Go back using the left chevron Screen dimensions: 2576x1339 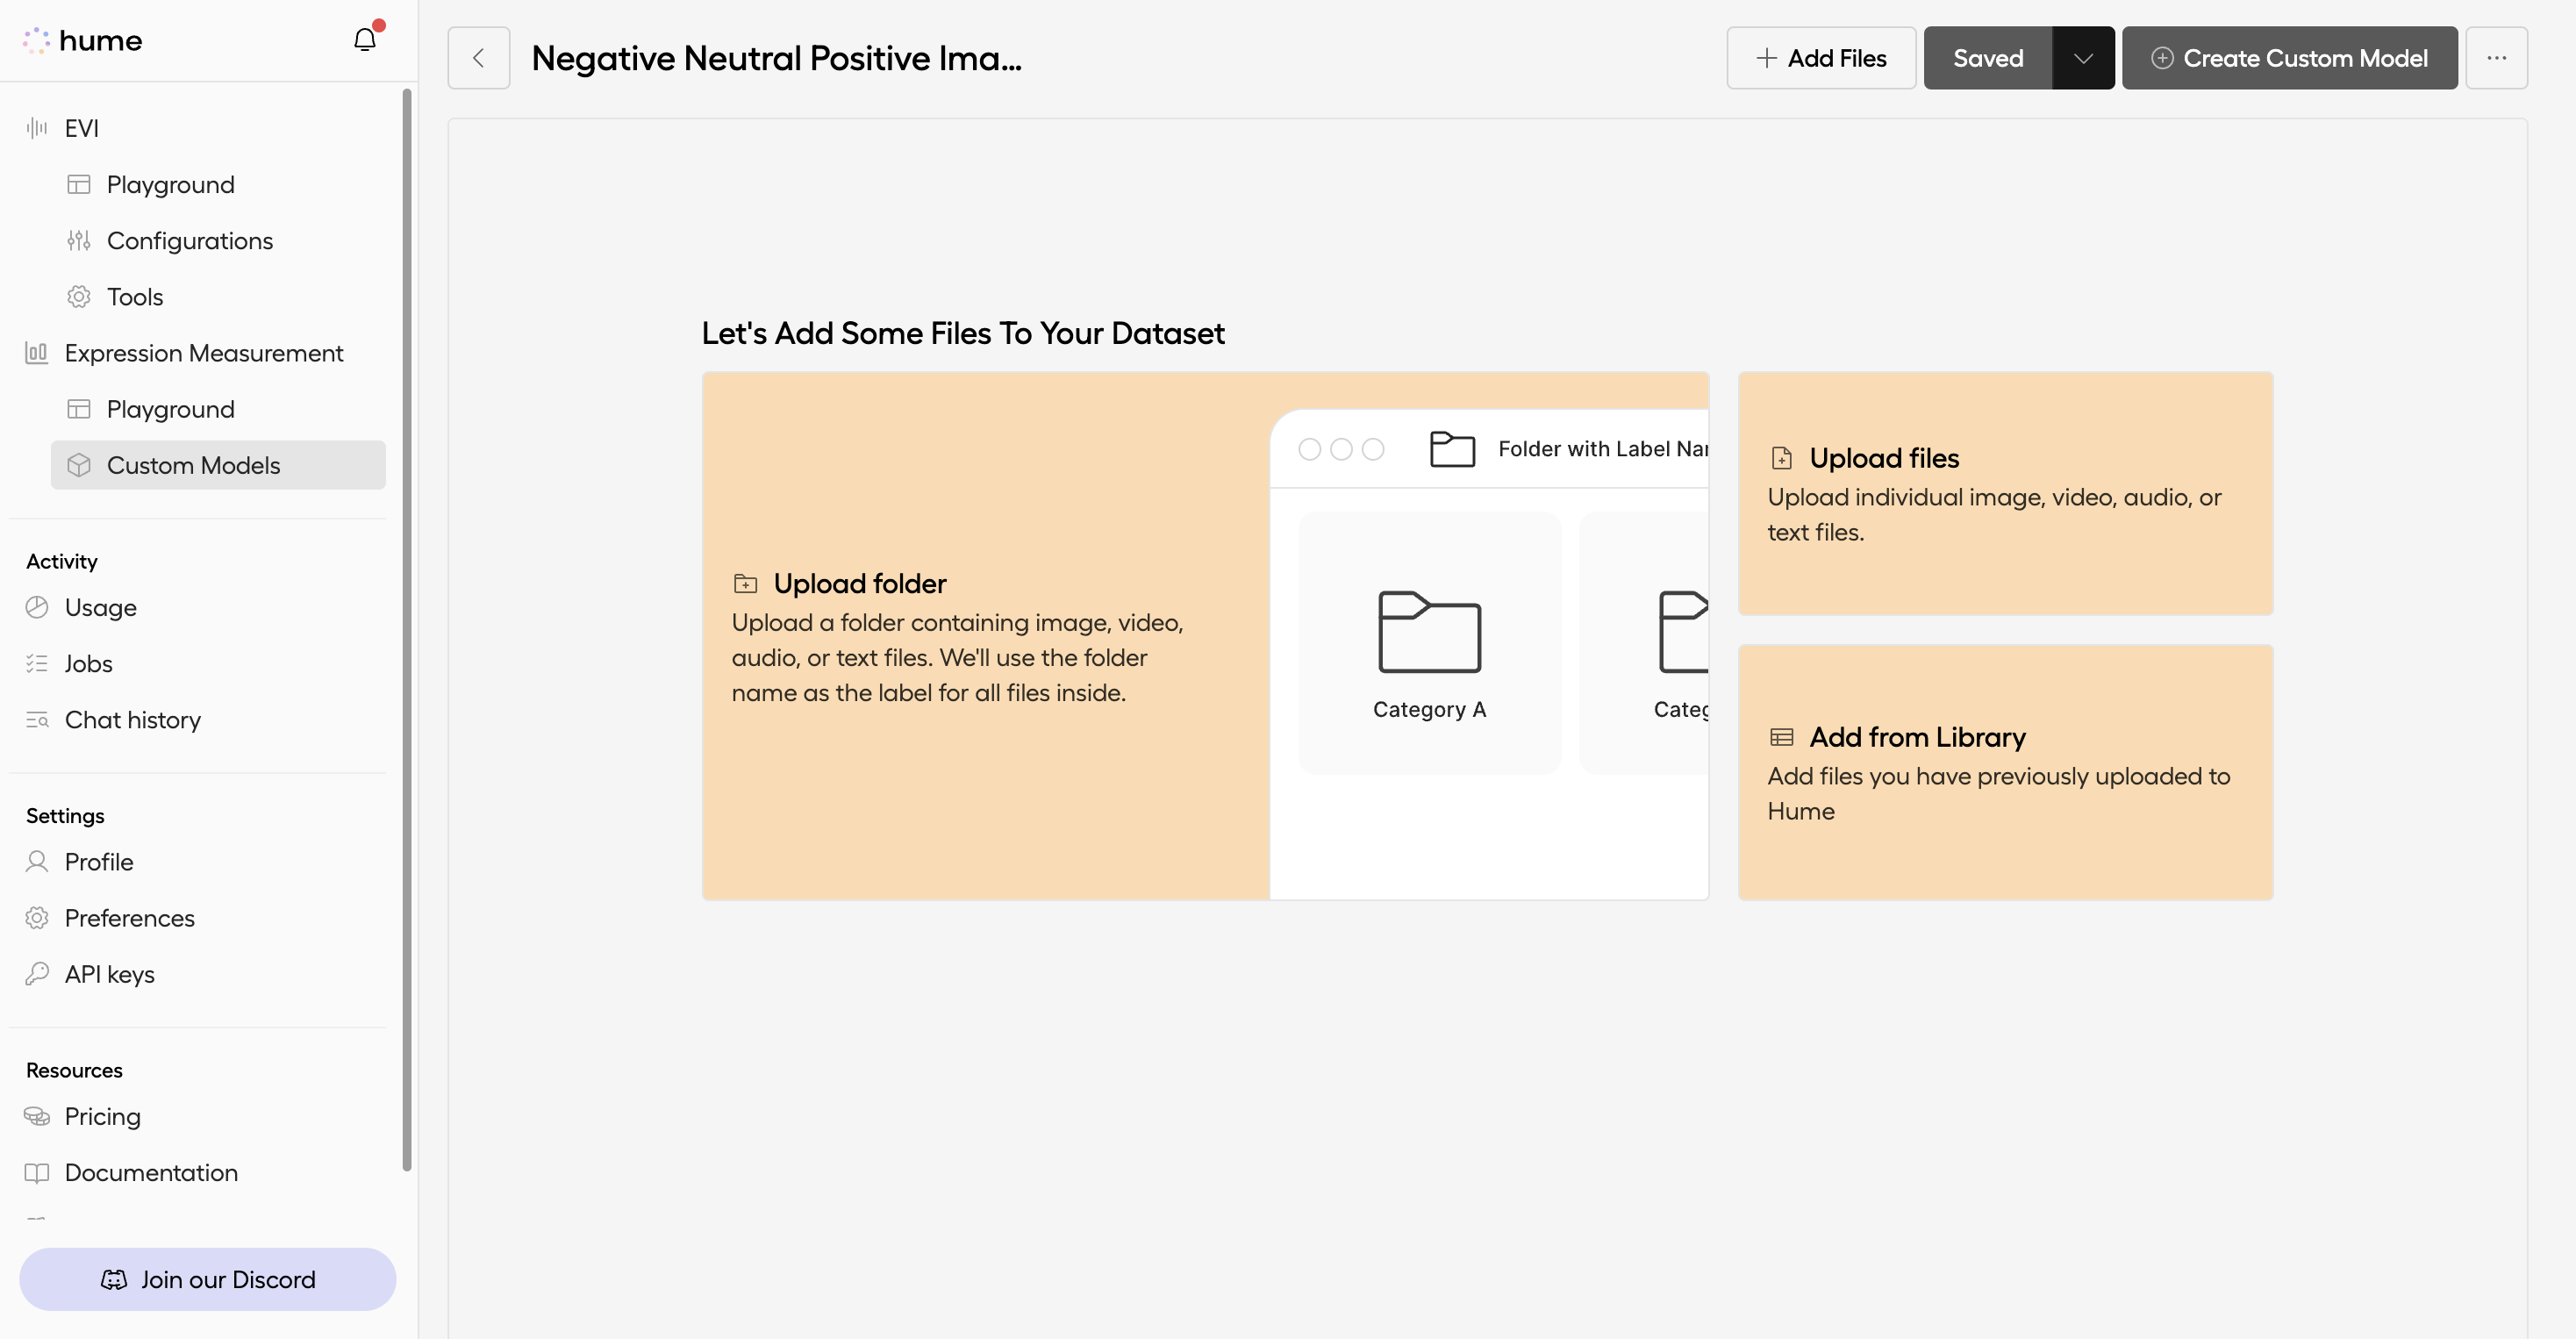pos(478,58)
